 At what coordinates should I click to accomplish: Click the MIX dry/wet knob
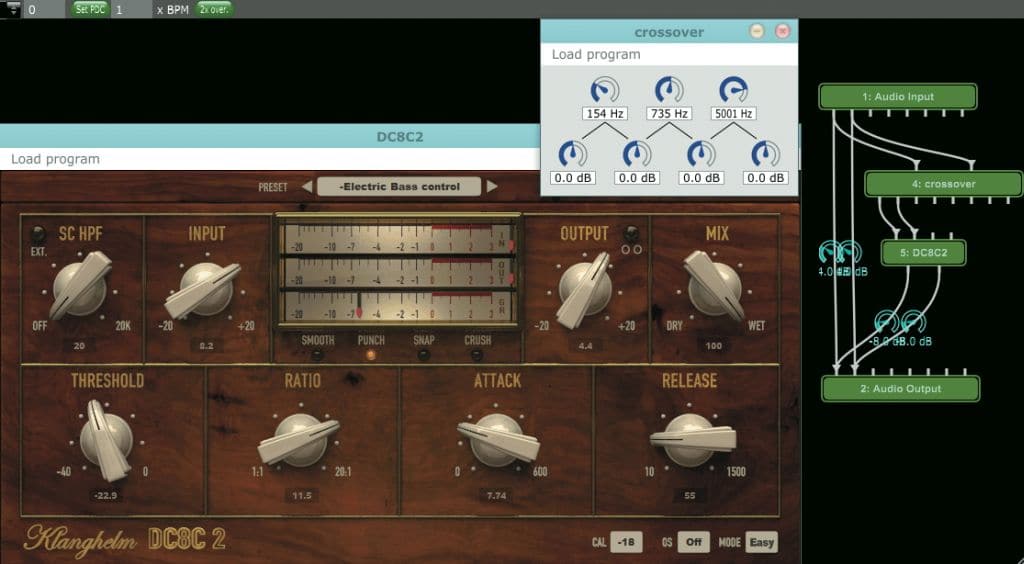(714, 287)
